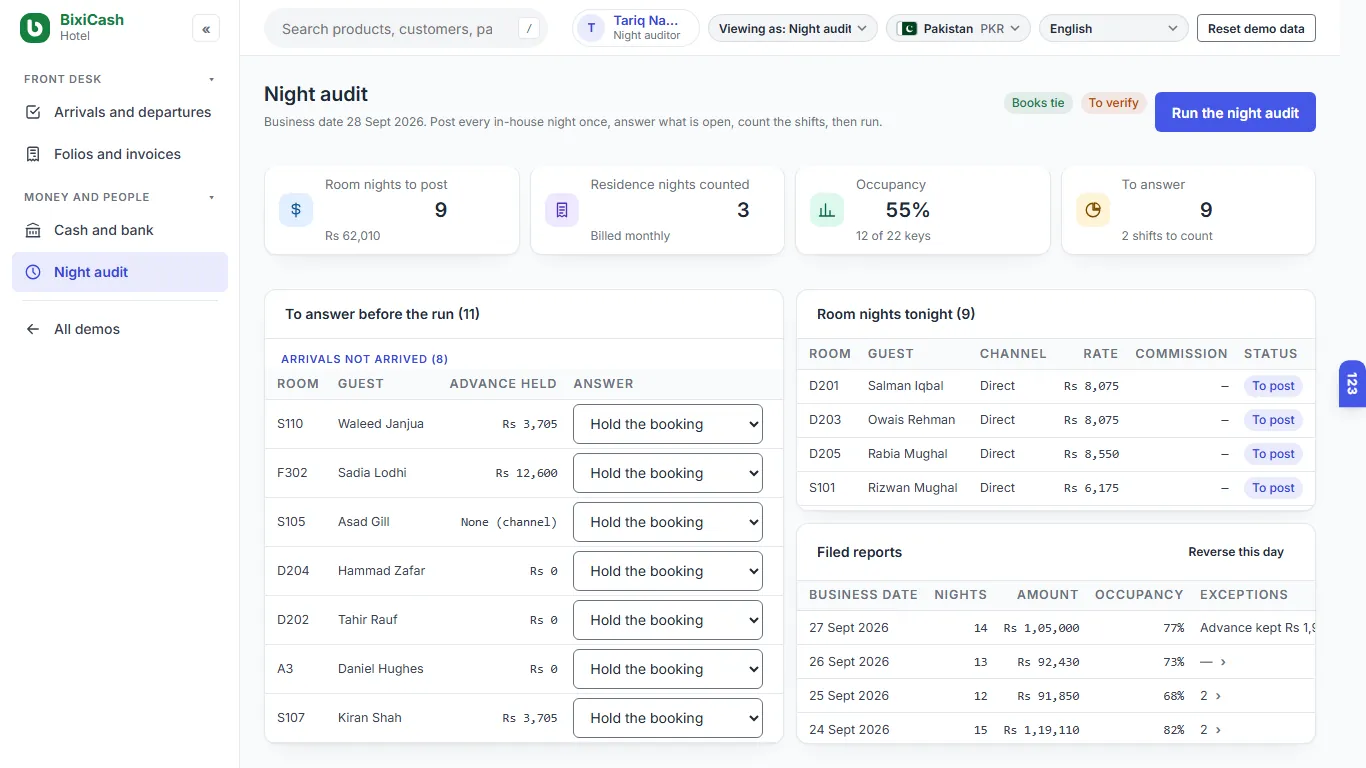The height and width of the screenshot is (768, 1366).
Task: Click the Tariq Na... user avatar
Action: [x=591, y=28]
